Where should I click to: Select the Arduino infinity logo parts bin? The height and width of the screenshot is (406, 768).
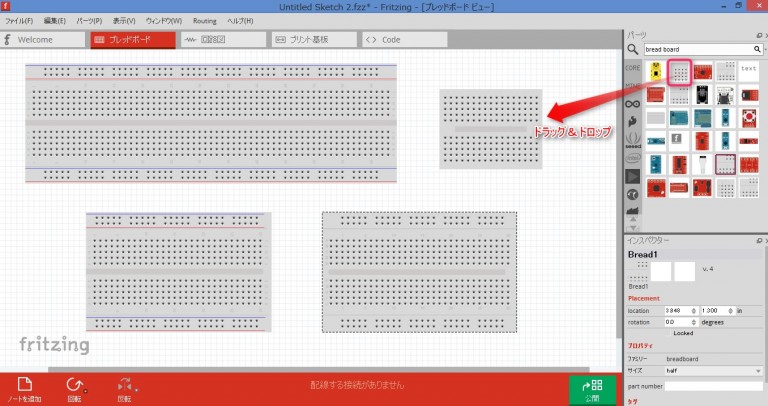click(x=632, y=103)
